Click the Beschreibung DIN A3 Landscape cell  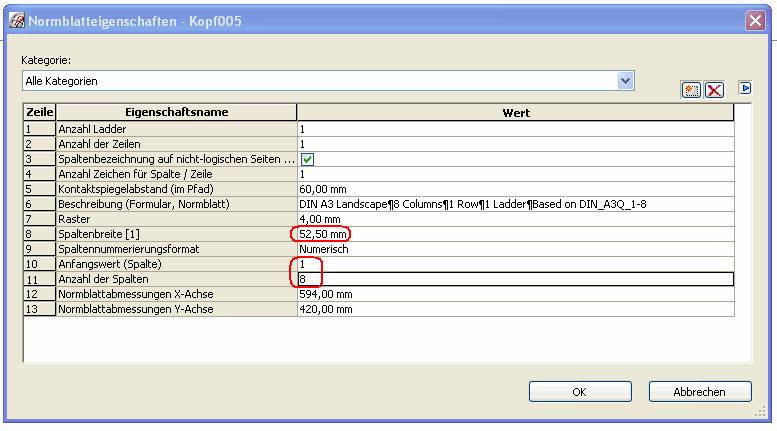[x=515, y=204]
